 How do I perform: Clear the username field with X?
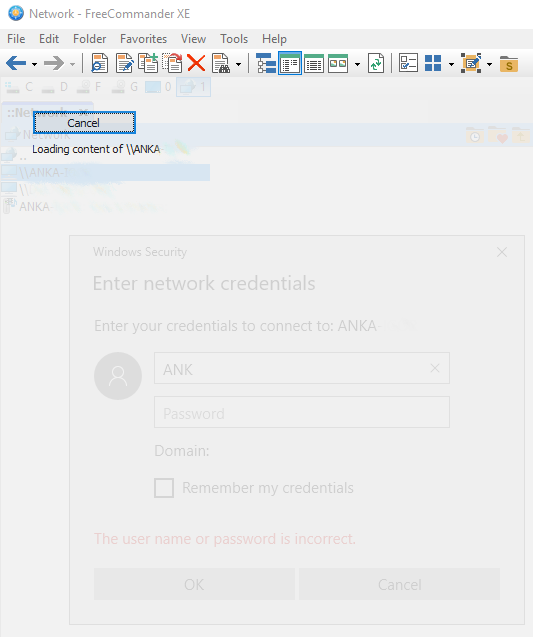tap(435, 368)
